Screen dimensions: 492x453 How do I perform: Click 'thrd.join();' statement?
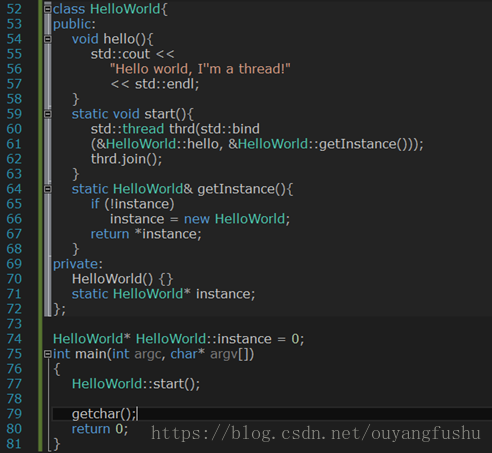point(126,159)
